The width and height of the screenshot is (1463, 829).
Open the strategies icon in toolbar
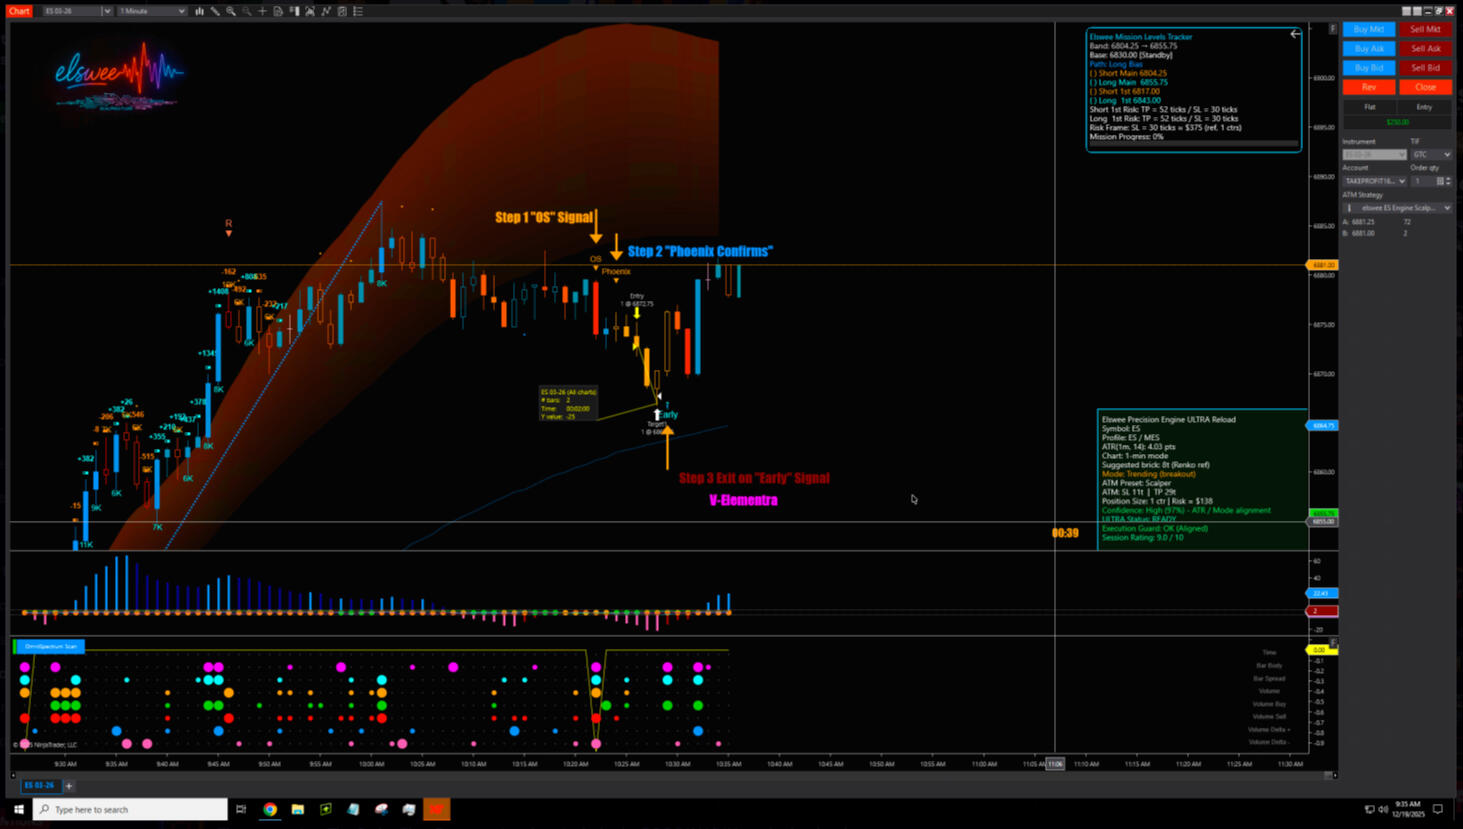[326, 11]
